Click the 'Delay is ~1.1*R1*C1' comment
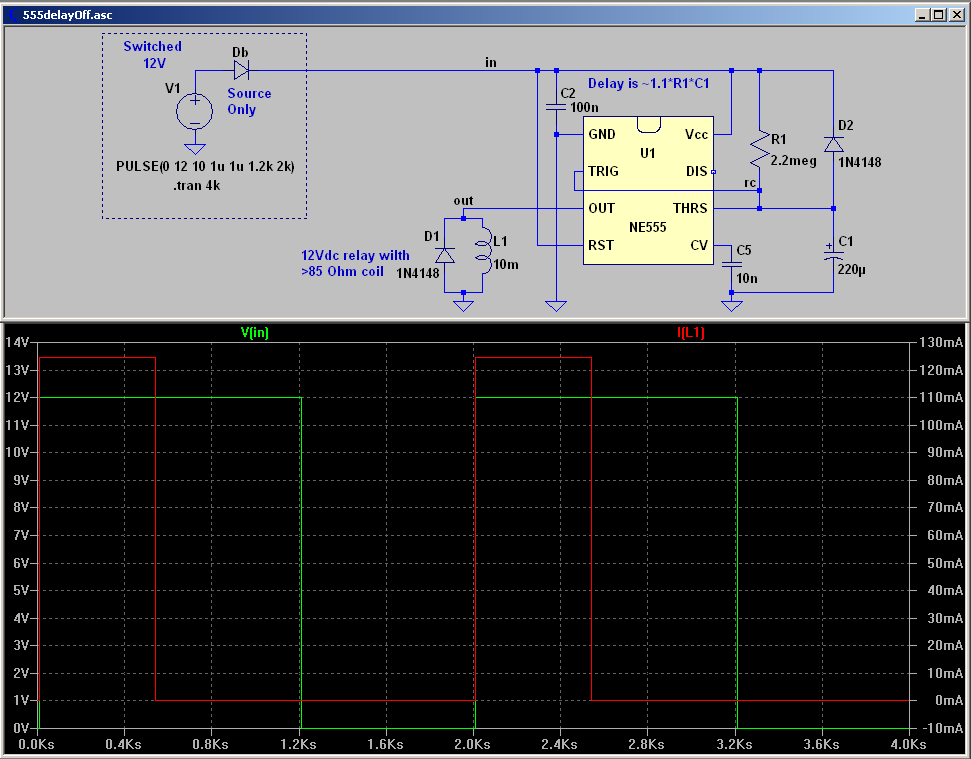 (x=648, y=84)
